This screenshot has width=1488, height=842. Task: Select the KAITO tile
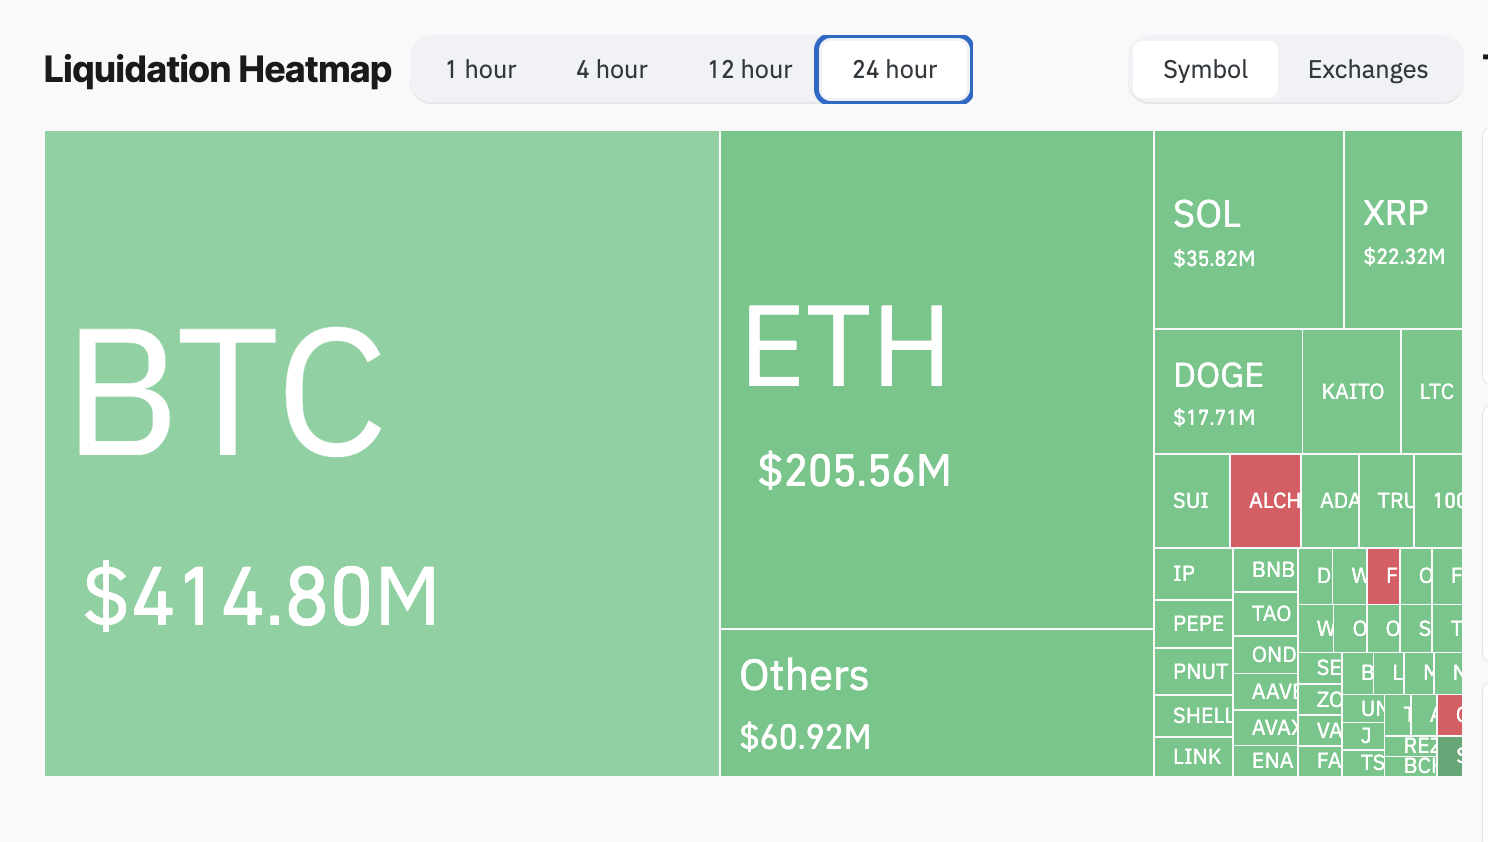[1352, 391]
